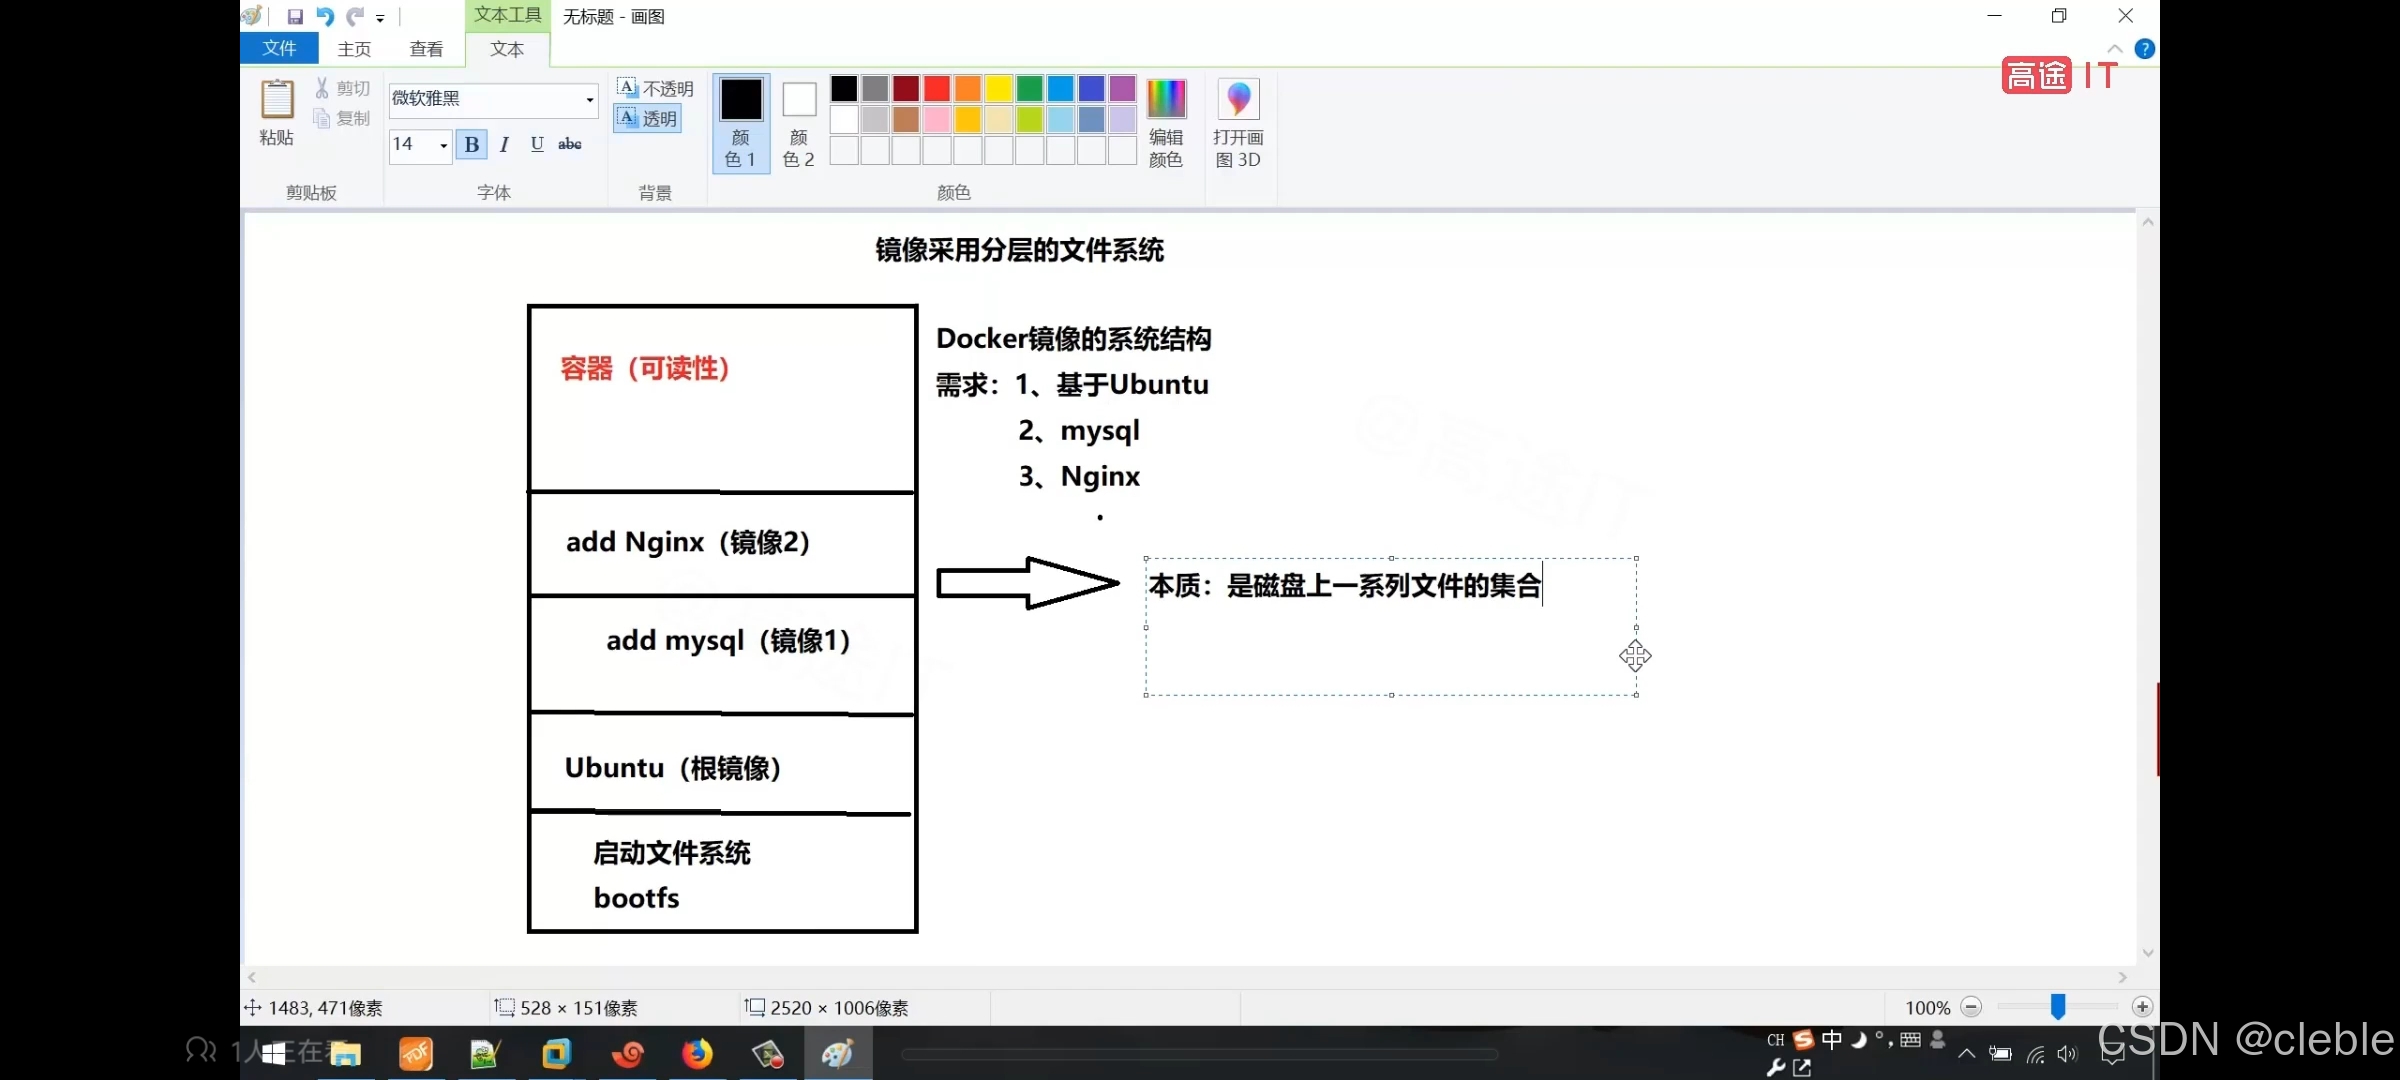Image resolution: width=2400 pixels, height=1080 pixels.
Task: Click the vertical scrollbar down arrow
Action: pyautogui.click(x=2147, y=953)
